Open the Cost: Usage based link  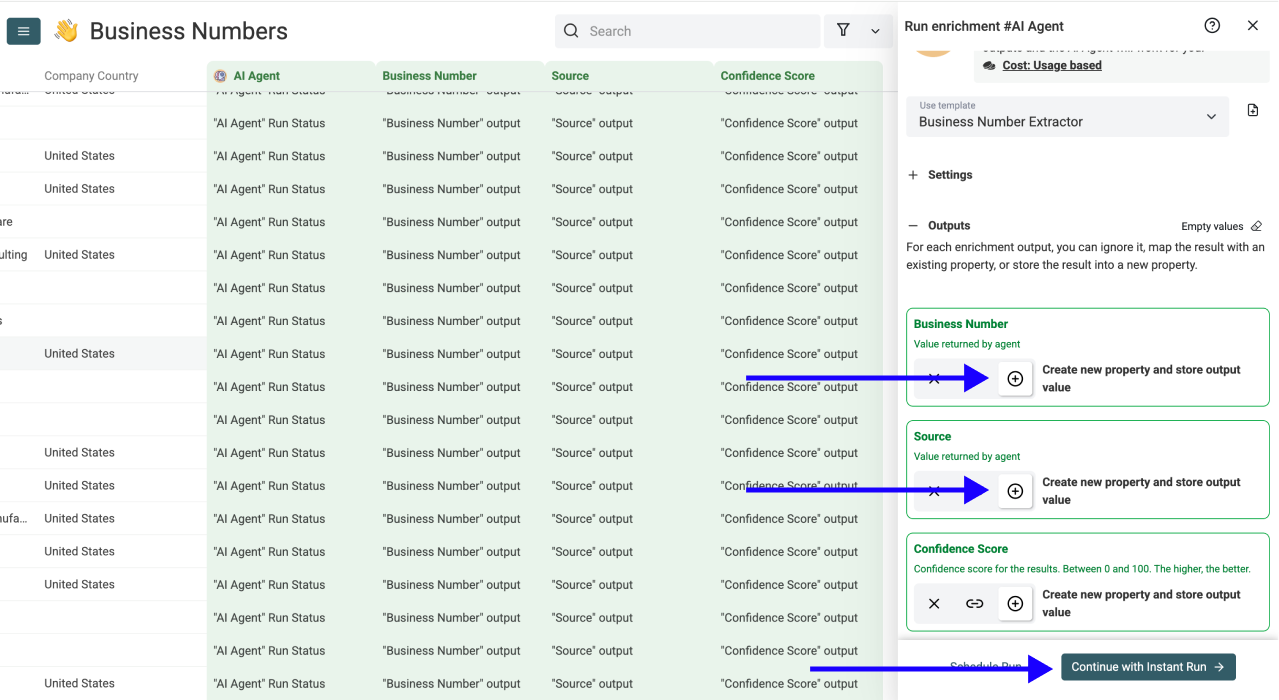click(1051, 66)
